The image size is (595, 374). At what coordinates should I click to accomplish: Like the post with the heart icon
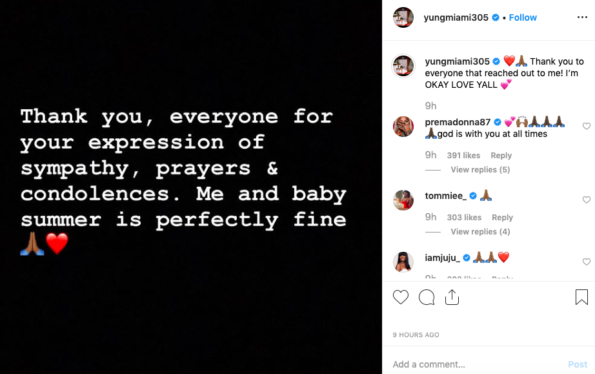[401, 297]
